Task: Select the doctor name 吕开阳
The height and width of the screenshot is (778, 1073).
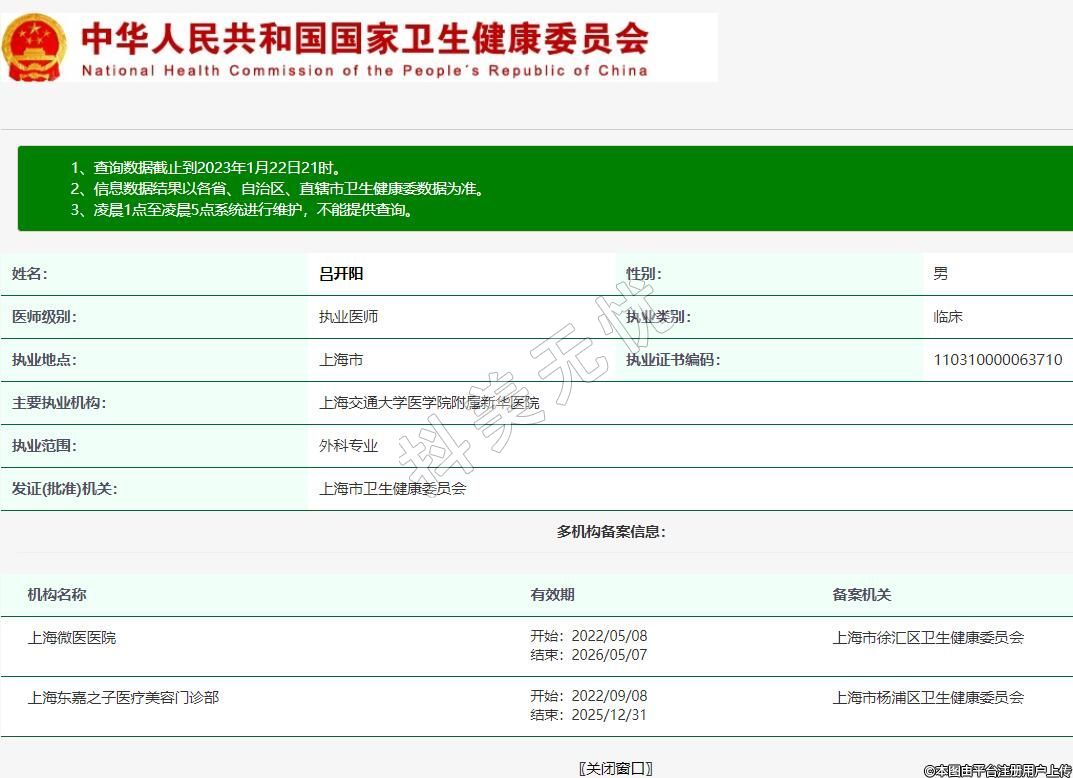Action: click(341, 274)
